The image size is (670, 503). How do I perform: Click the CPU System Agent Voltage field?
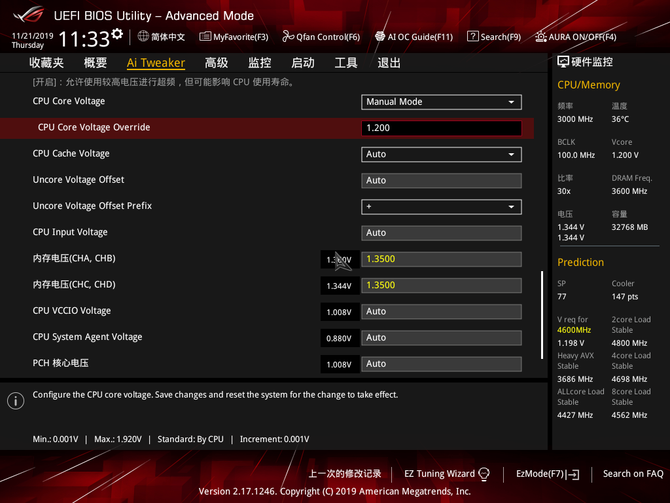pos(441,338)
